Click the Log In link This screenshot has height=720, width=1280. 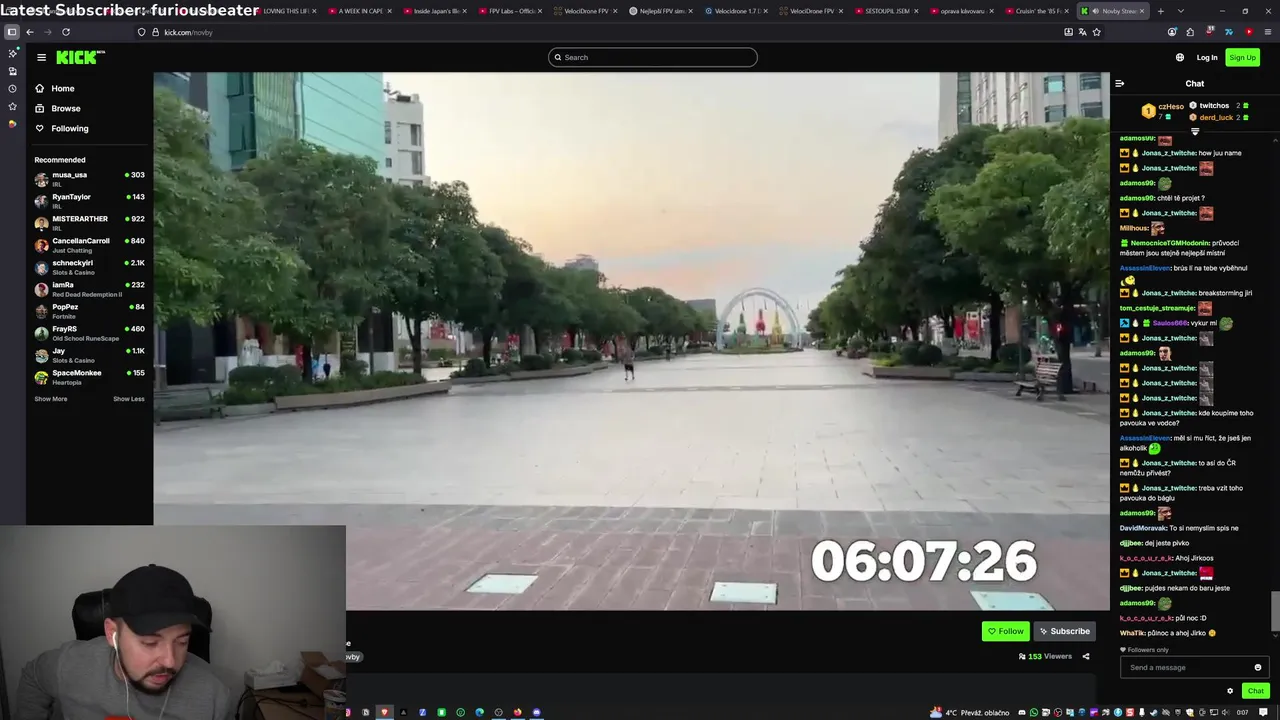pyautogui.click(x=1207, y=57)
